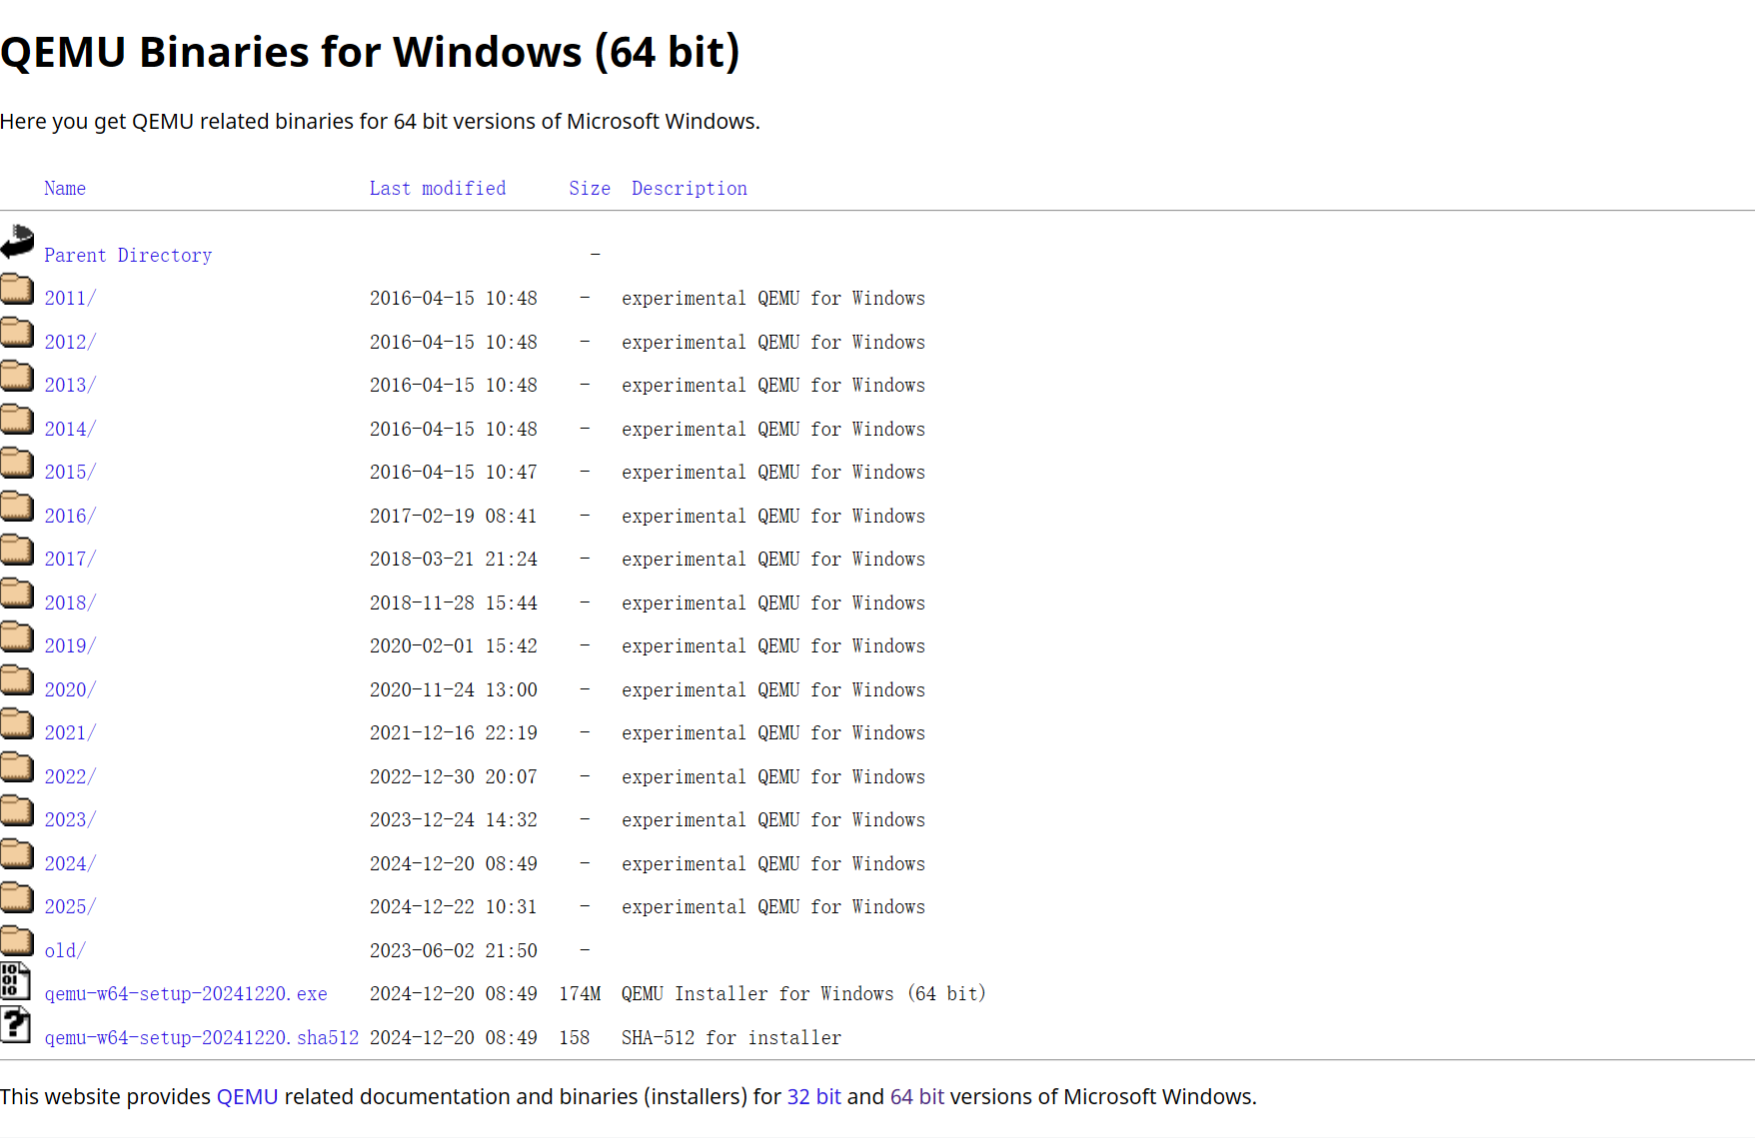1755x1138 pixels.
Task: Click the date 2016-04-15 10:47
Action: click(x=453, y=472)
